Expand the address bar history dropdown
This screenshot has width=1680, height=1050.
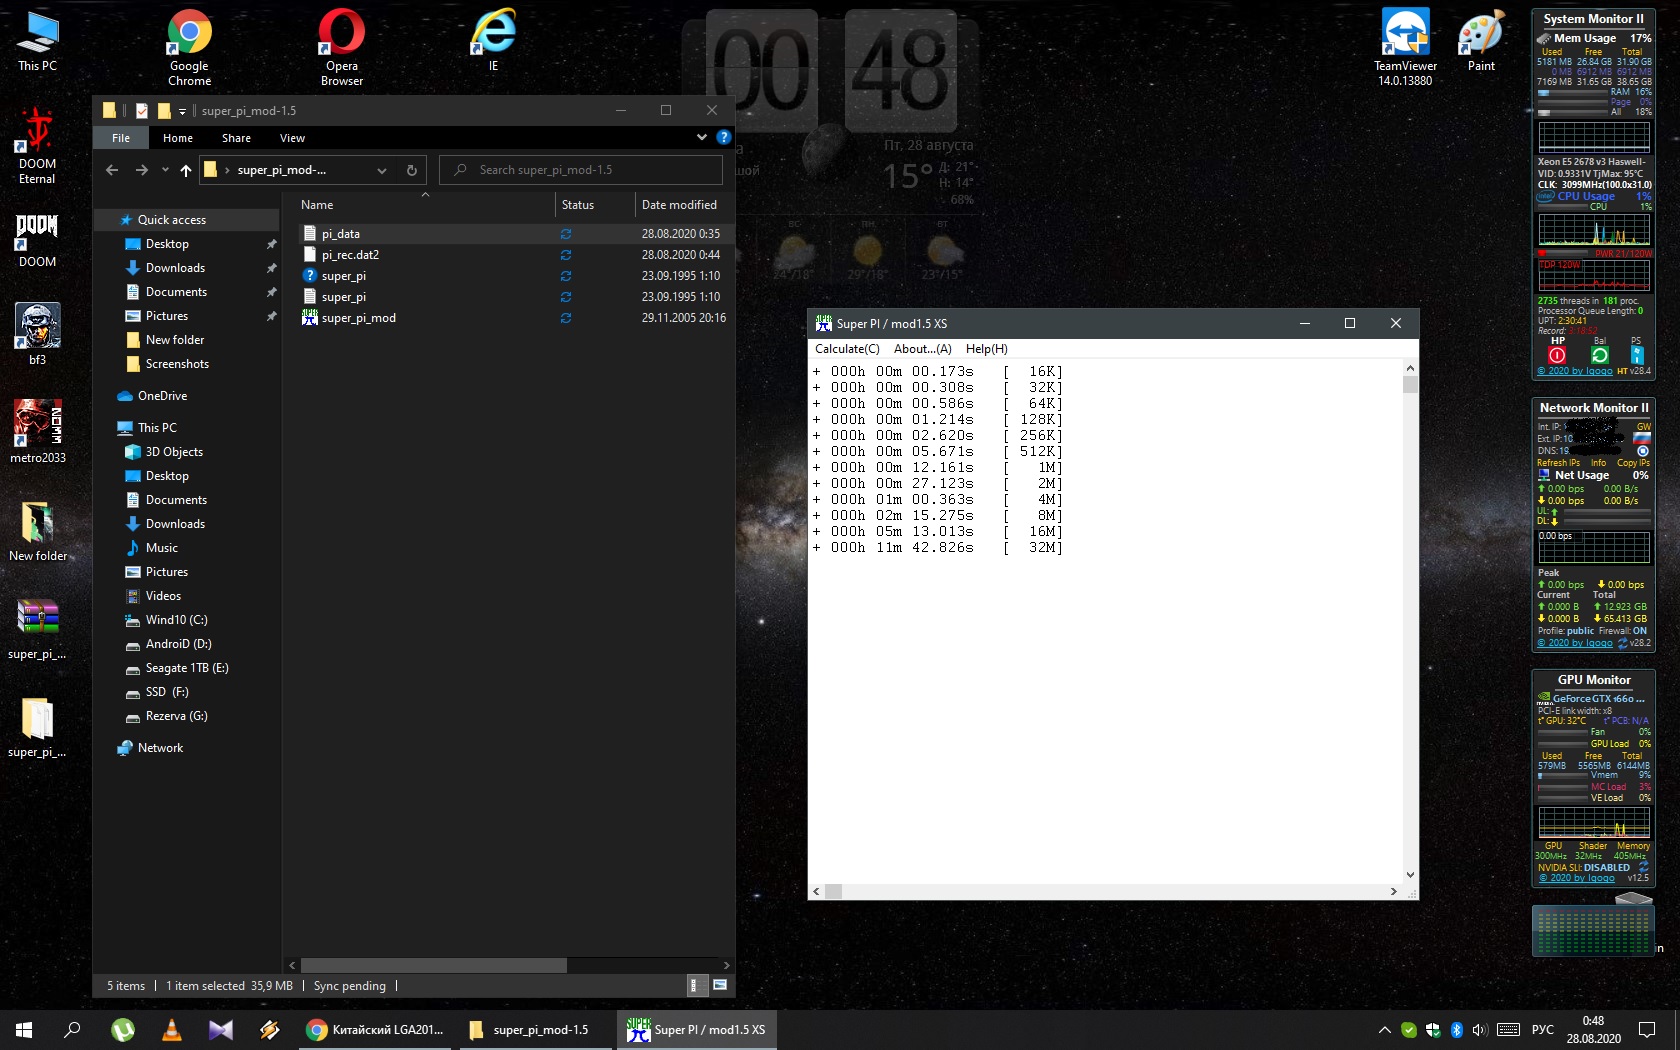(382, 170)
